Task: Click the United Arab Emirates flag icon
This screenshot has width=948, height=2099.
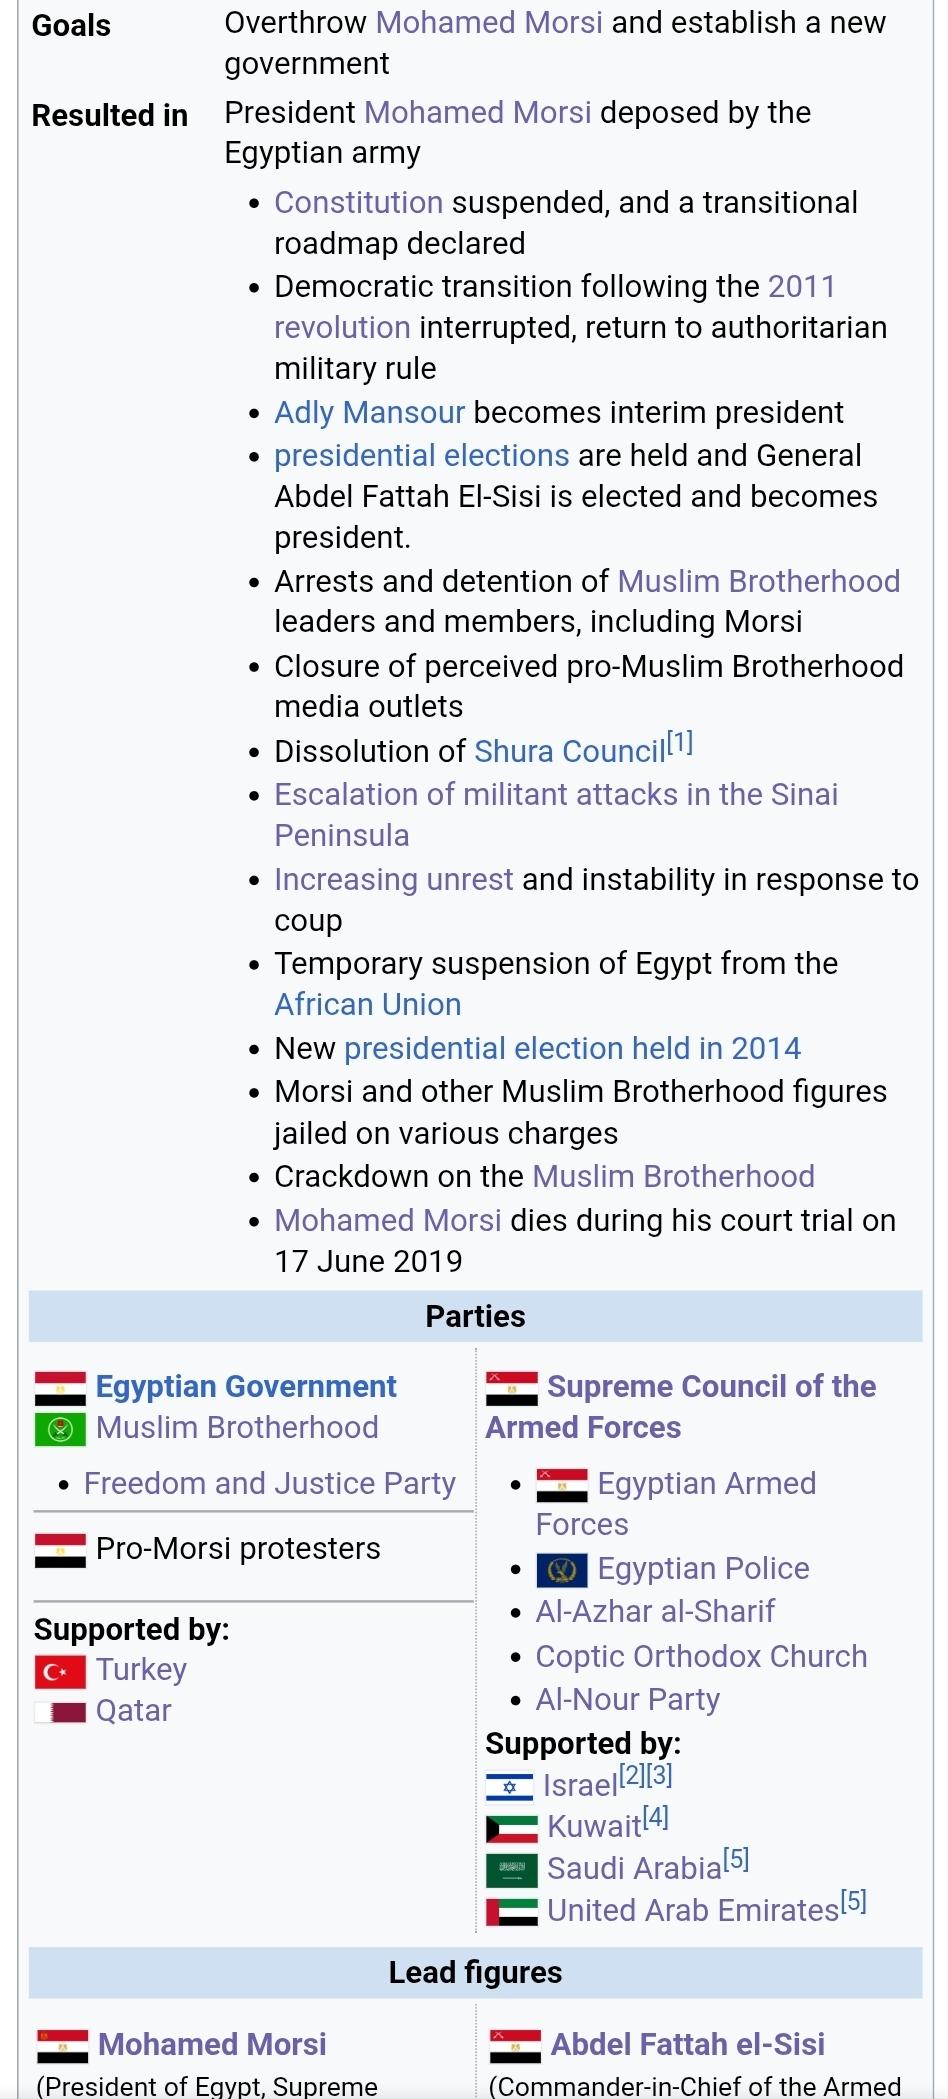Action: (x=511, y=1912)
